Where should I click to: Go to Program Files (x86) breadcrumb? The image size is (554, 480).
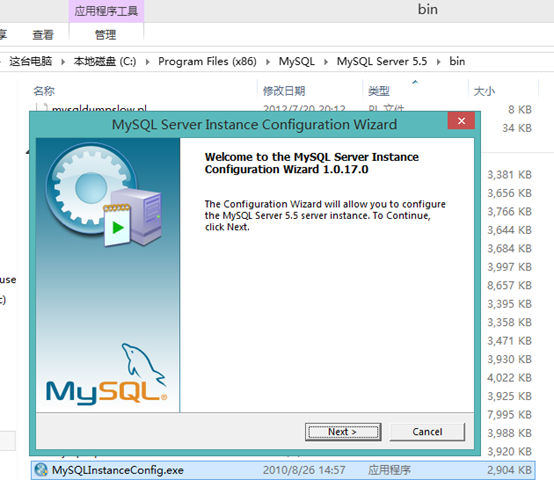coord(207,61)
